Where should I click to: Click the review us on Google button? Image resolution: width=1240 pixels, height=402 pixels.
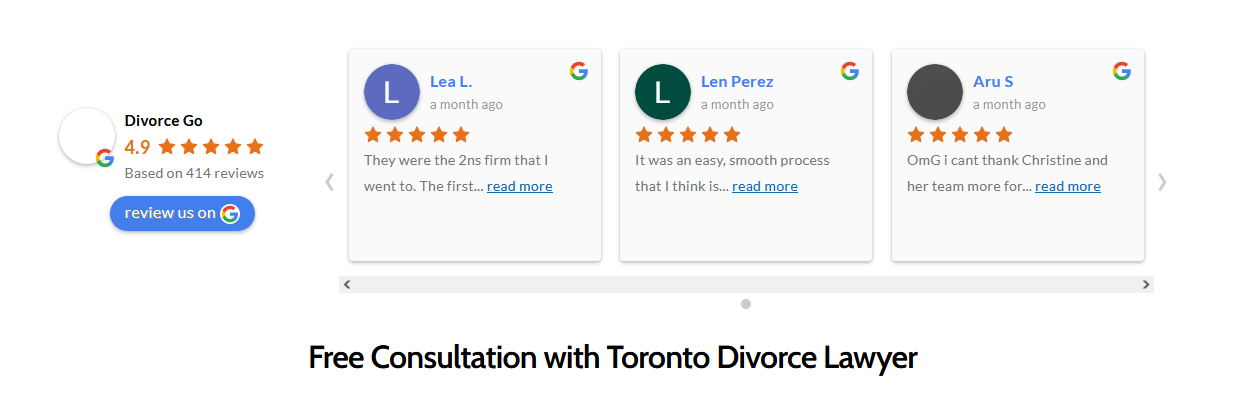click(182, 213)
